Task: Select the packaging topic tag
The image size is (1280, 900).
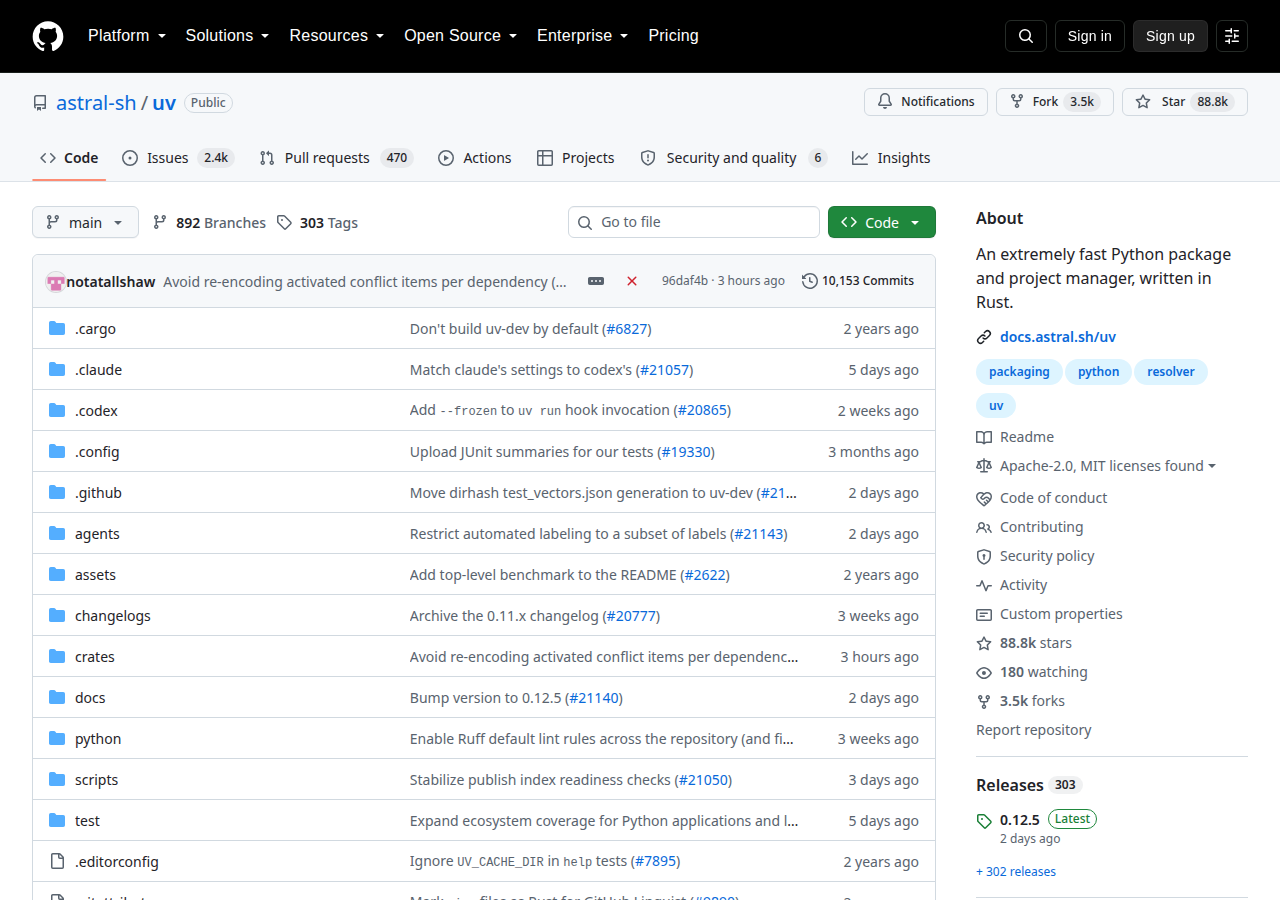Action: pyautogui.click(x=1019, y=372)
